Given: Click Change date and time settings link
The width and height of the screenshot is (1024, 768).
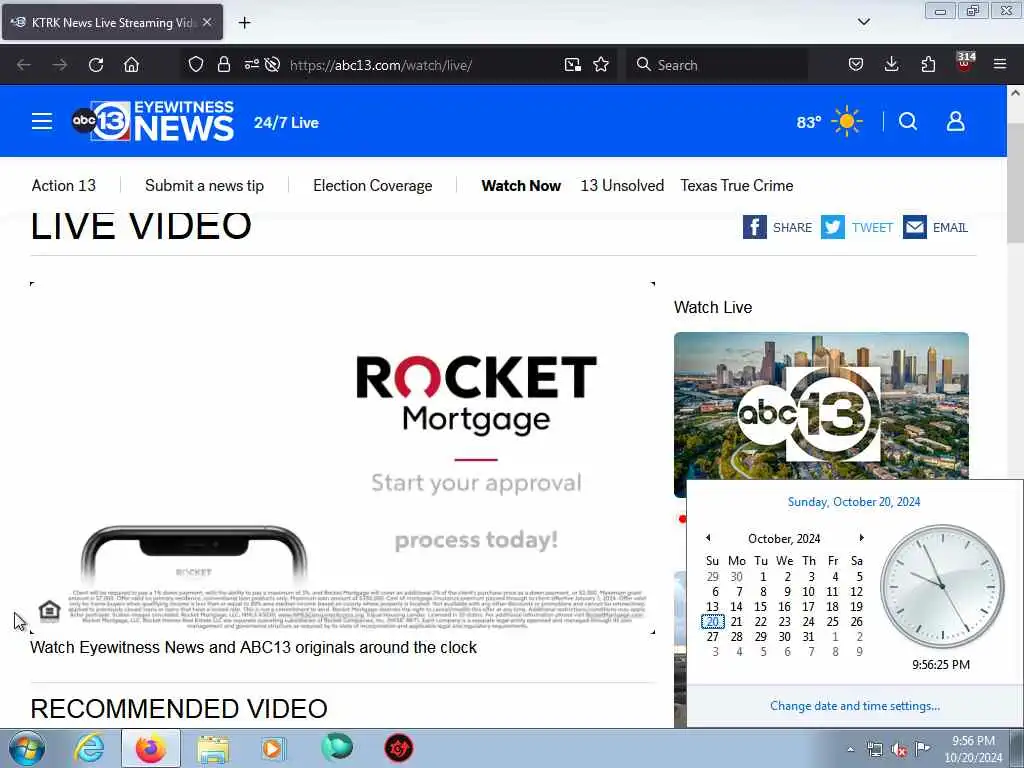Looking at the screenshot, I should (855, 705).
